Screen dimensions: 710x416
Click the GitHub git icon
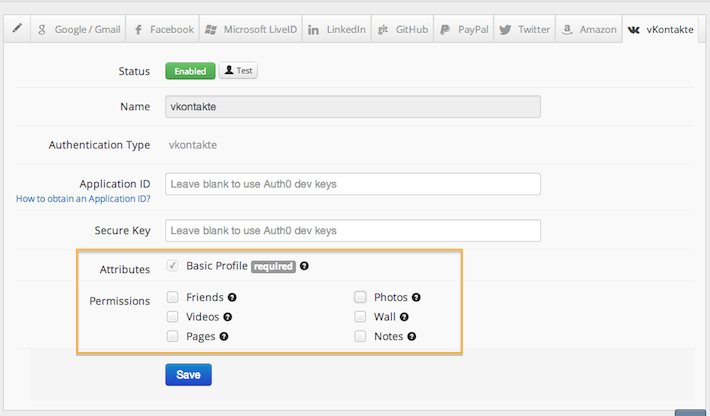tap(383, 29)
